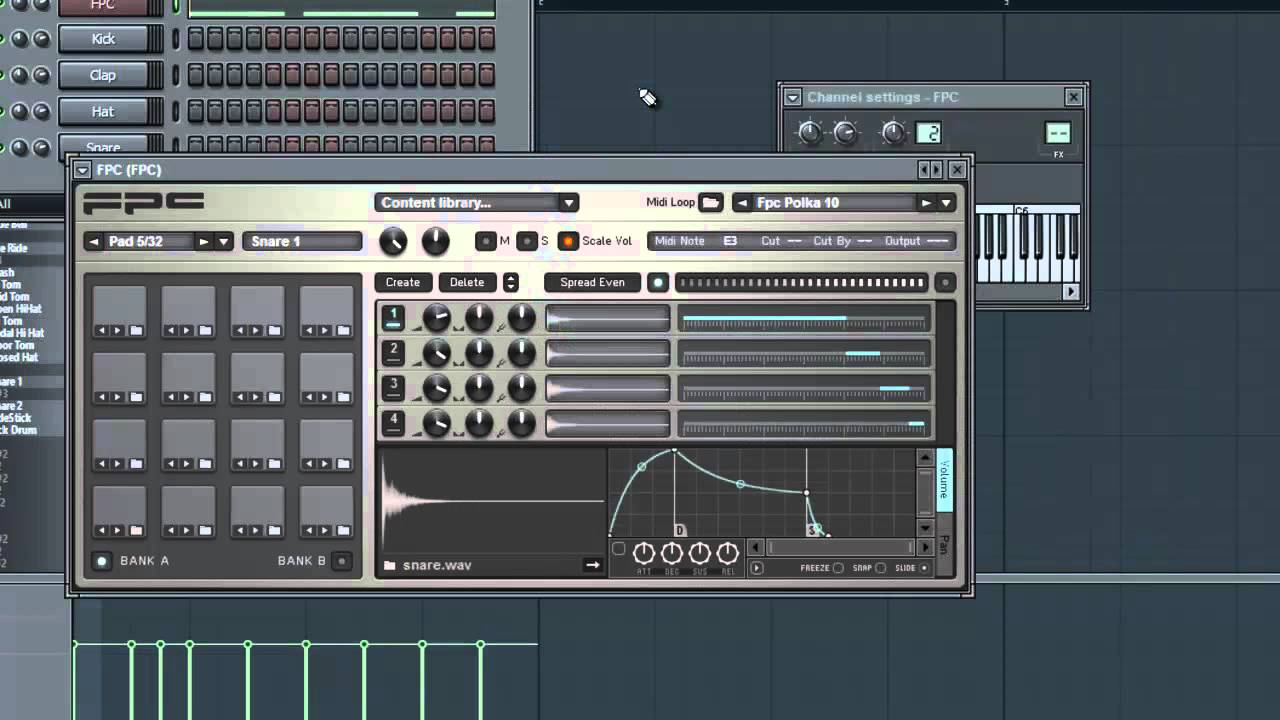
Task: Click the Midi Note keyboard icon
Action: tap(730, 241)
